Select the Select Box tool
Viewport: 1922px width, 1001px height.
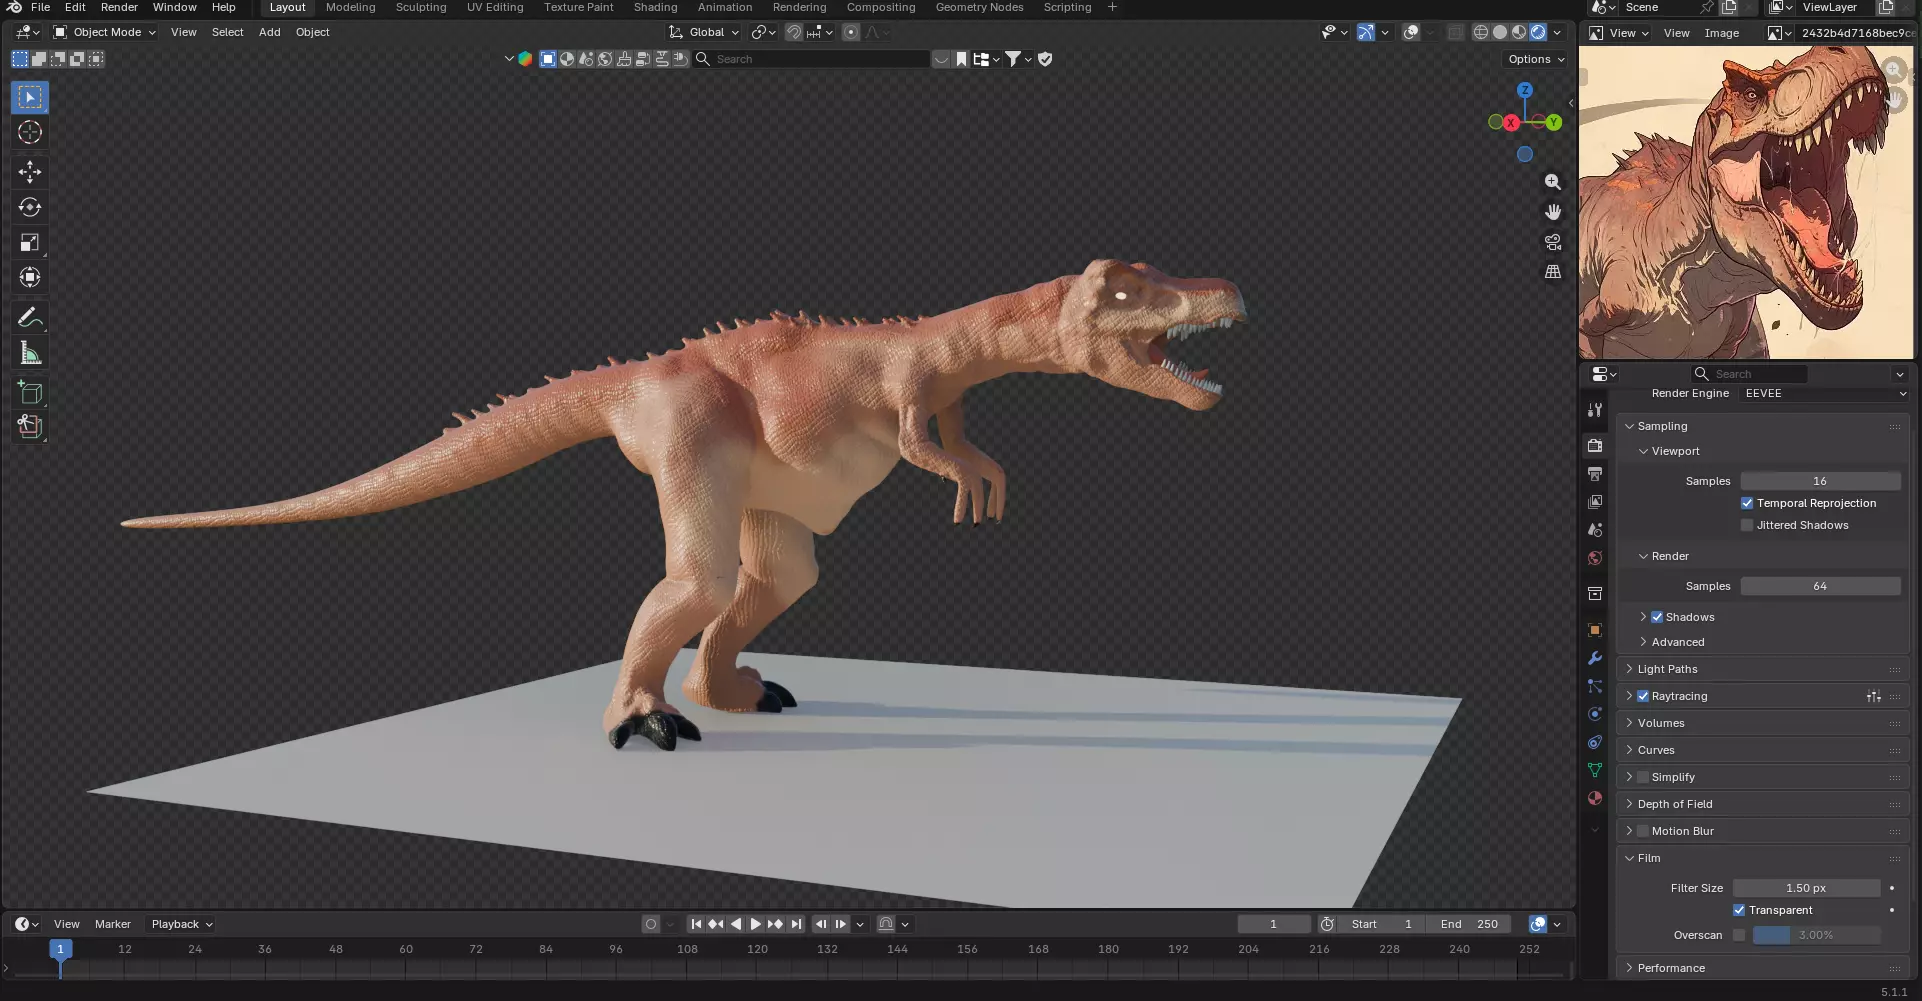[x=30, y=97]
